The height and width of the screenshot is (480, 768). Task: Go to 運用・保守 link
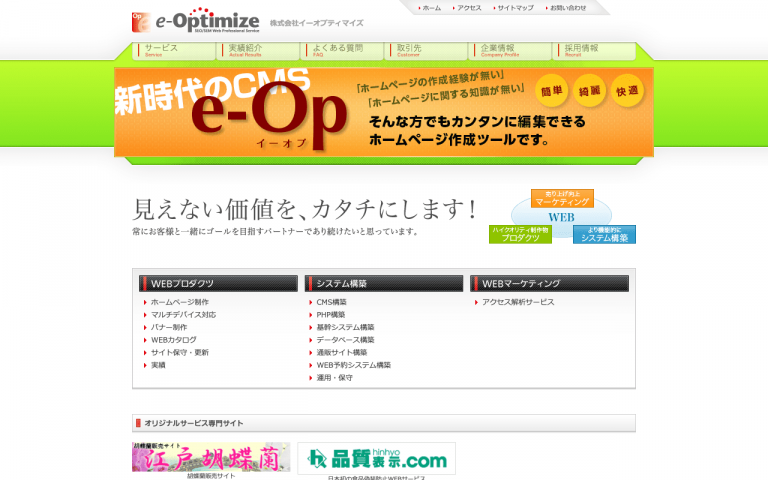pyautogui.click(x=334, y=378)
